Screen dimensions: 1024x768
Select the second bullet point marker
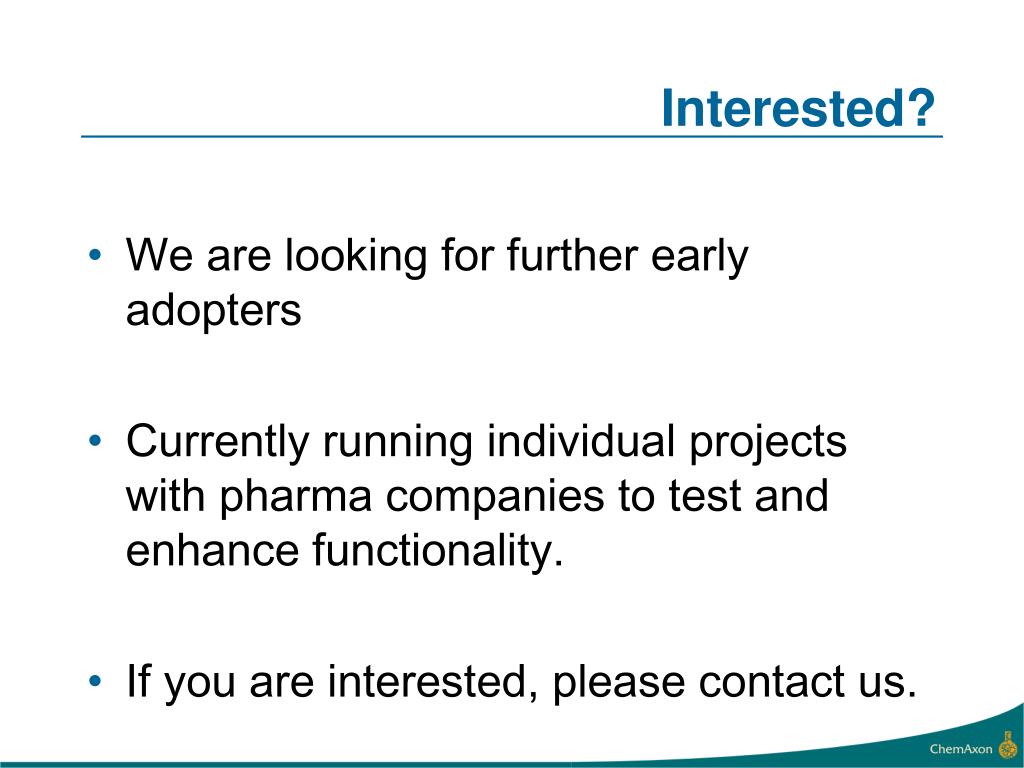[x=95, y=441]
